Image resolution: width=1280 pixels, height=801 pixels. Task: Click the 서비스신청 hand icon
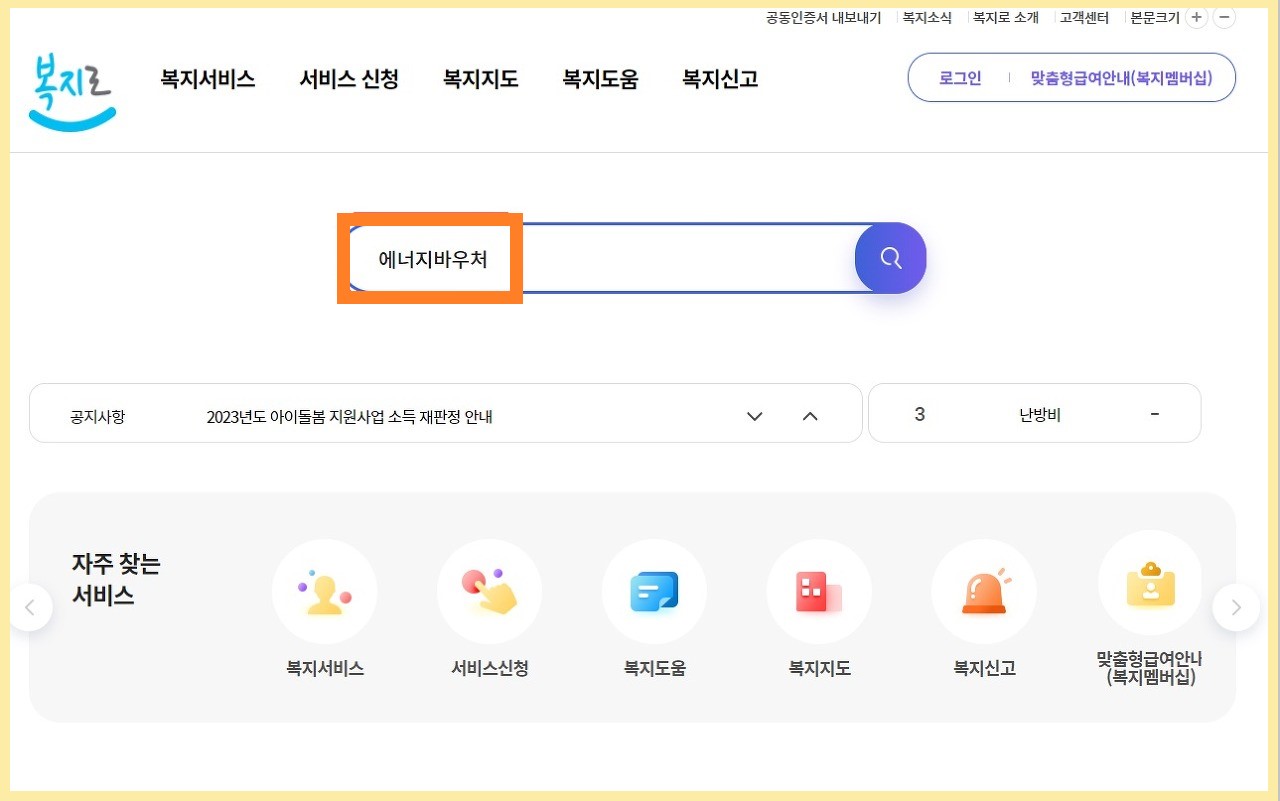click(x=489, y=591)
